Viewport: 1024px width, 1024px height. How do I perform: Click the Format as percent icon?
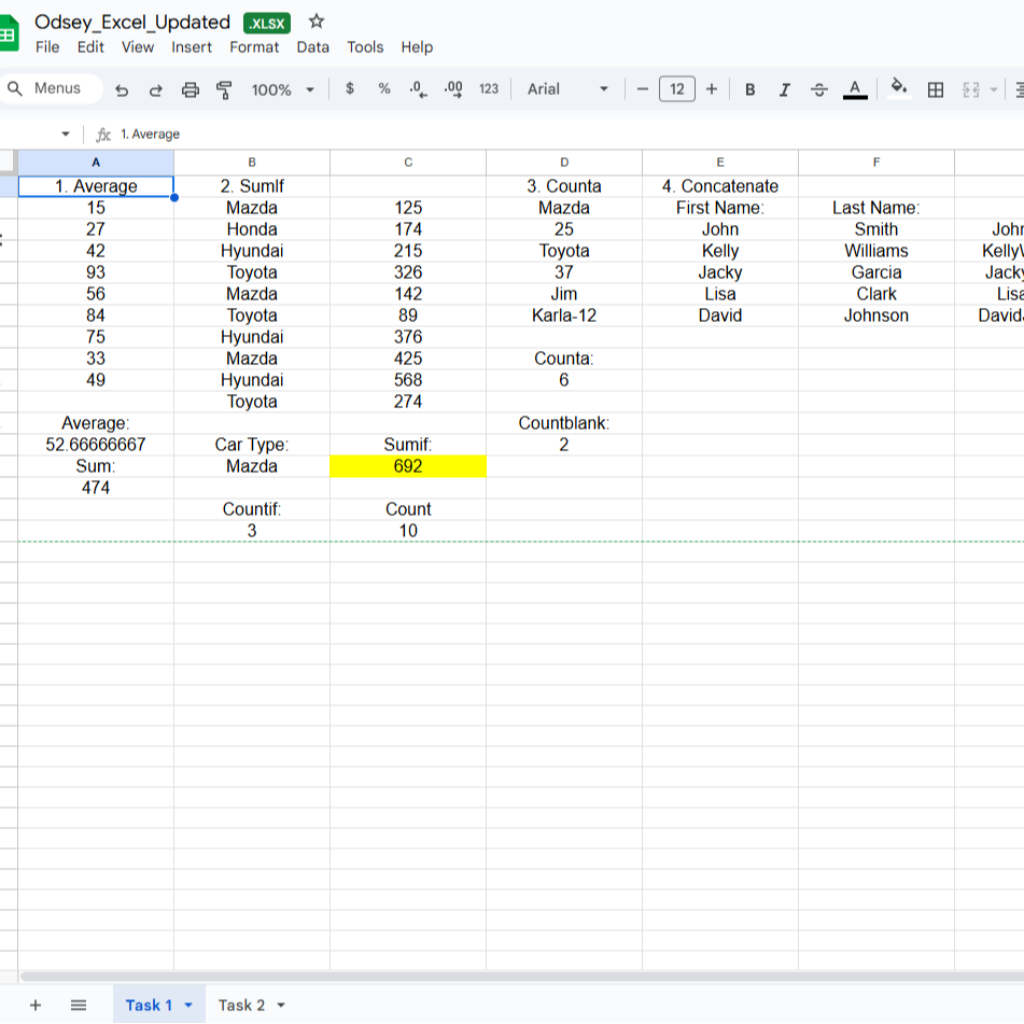coord(384,89)
